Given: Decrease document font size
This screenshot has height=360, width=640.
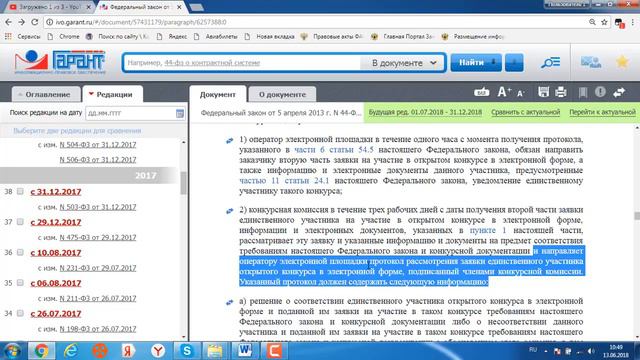Looking at the screenshot, I should coord(520,93).
